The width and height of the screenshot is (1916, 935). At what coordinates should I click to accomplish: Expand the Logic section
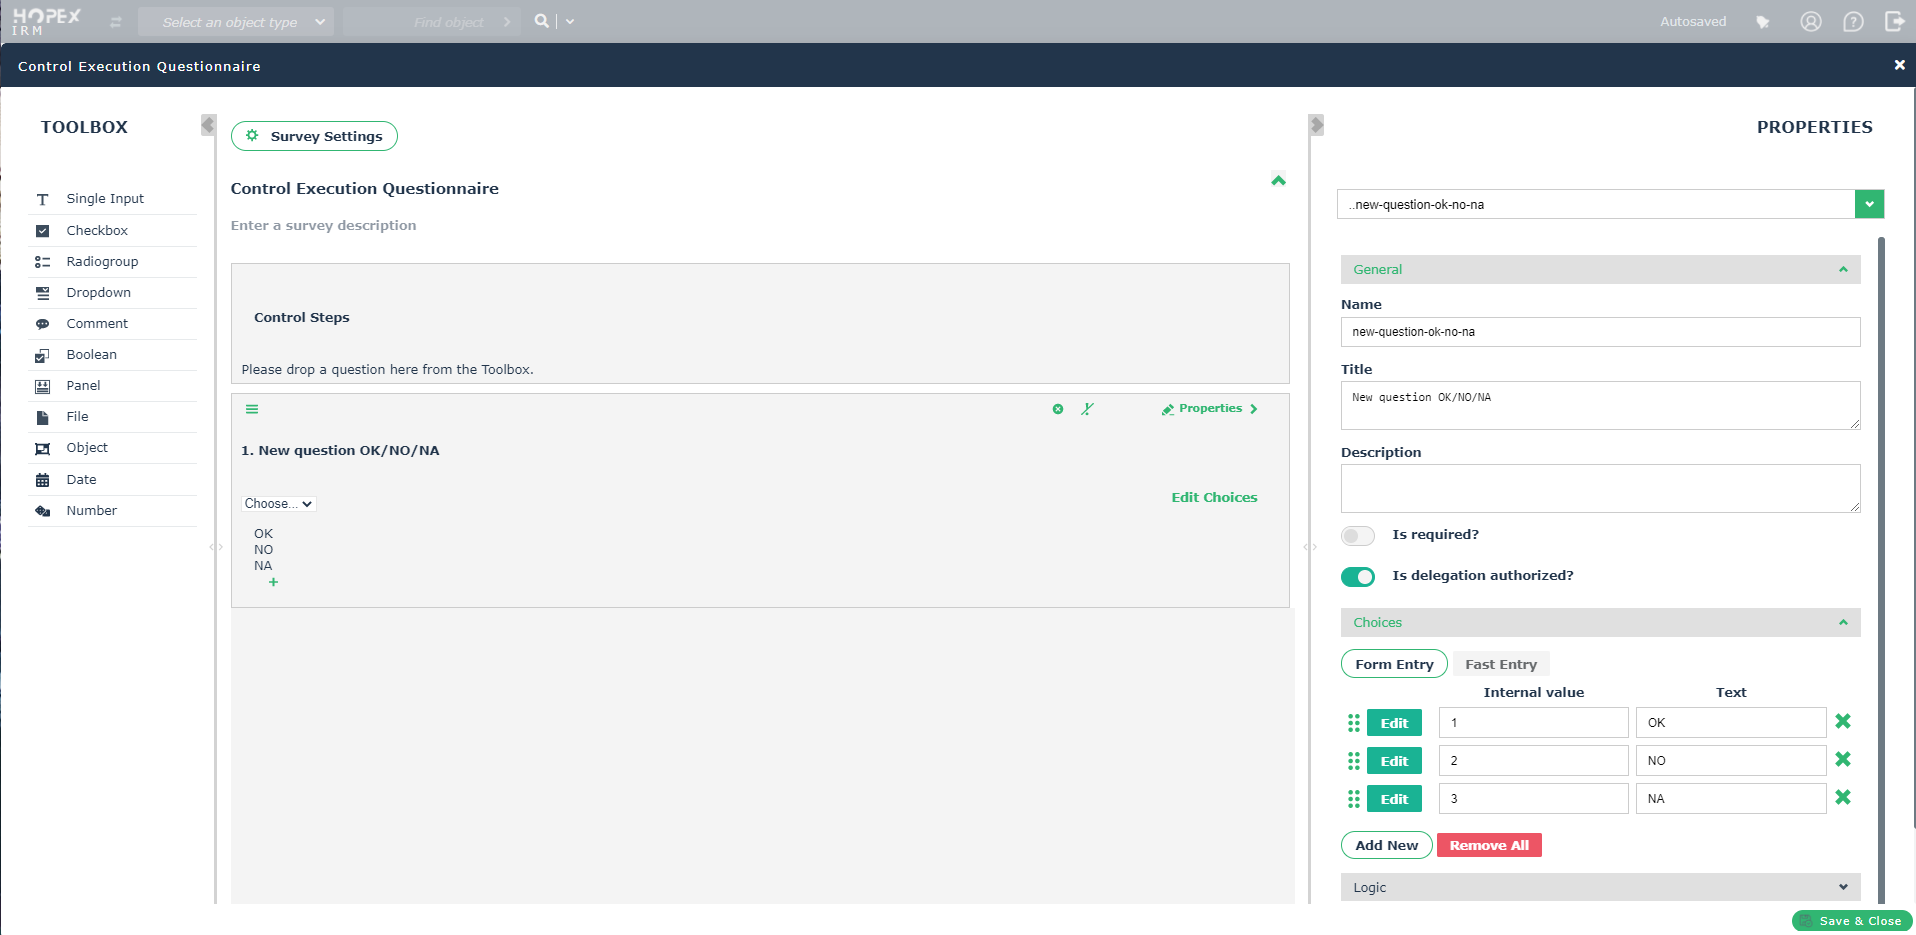[1600, 887]
